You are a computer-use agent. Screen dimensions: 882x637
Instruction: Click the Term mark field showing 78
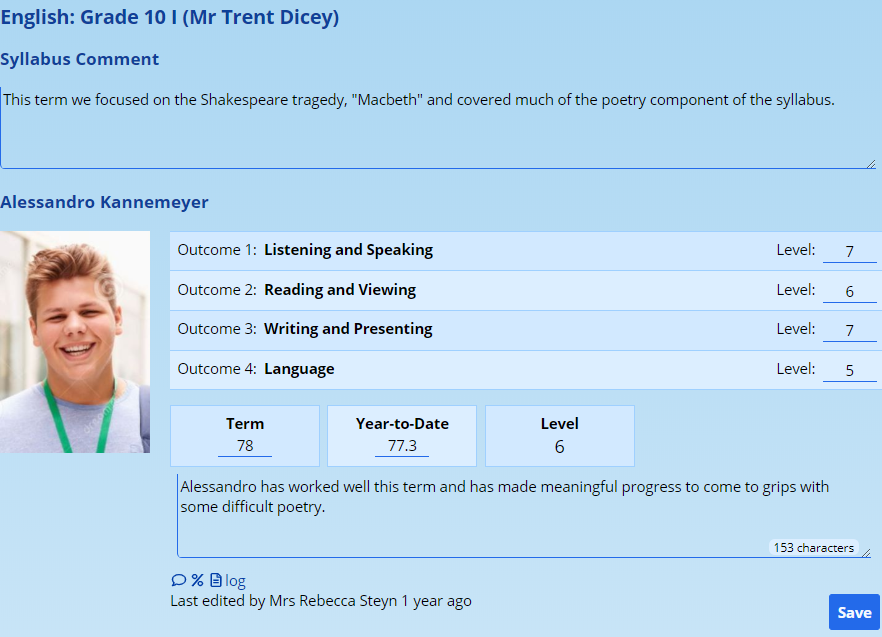point(245,446)
